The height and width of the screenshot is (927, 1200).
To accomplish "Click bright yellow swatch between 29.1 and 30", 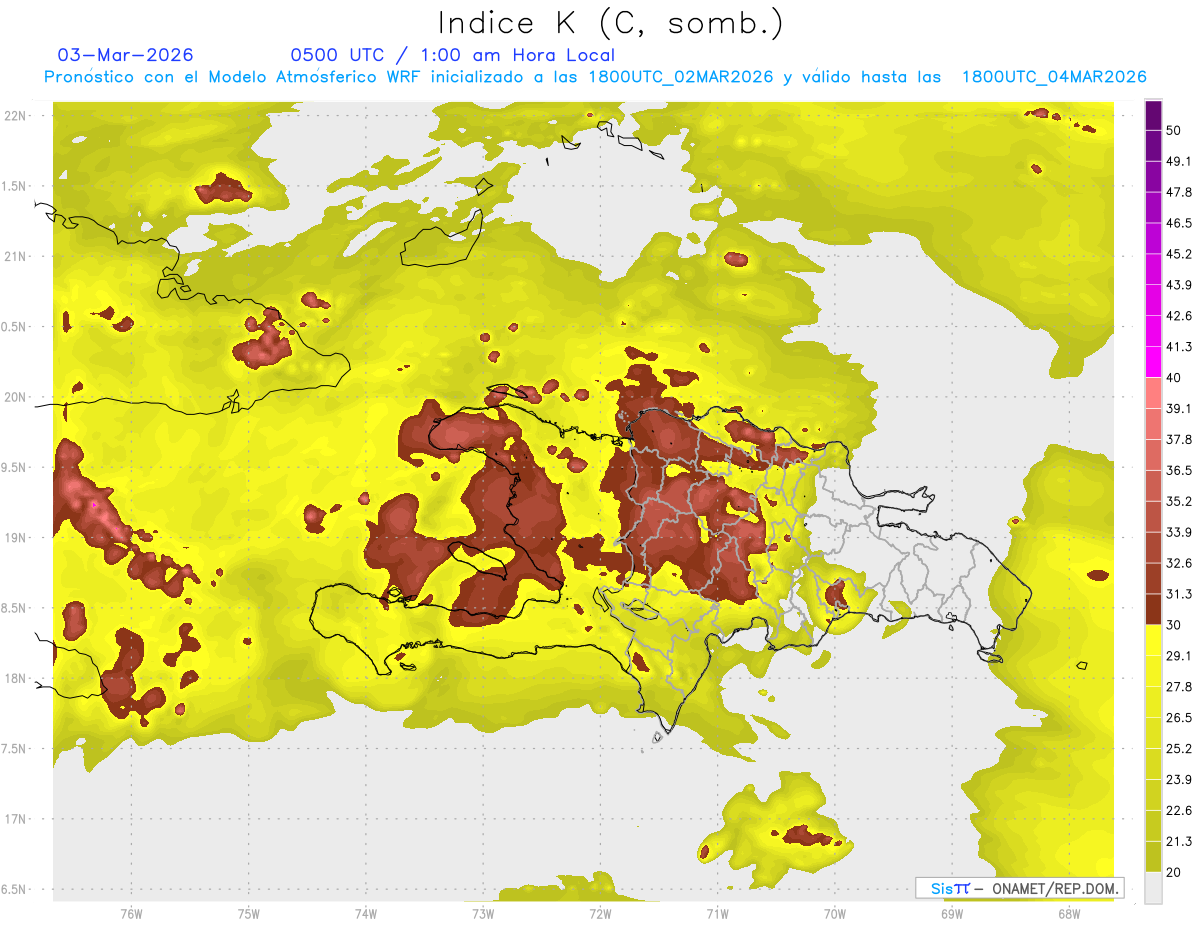I will [x=1153, y=641].
